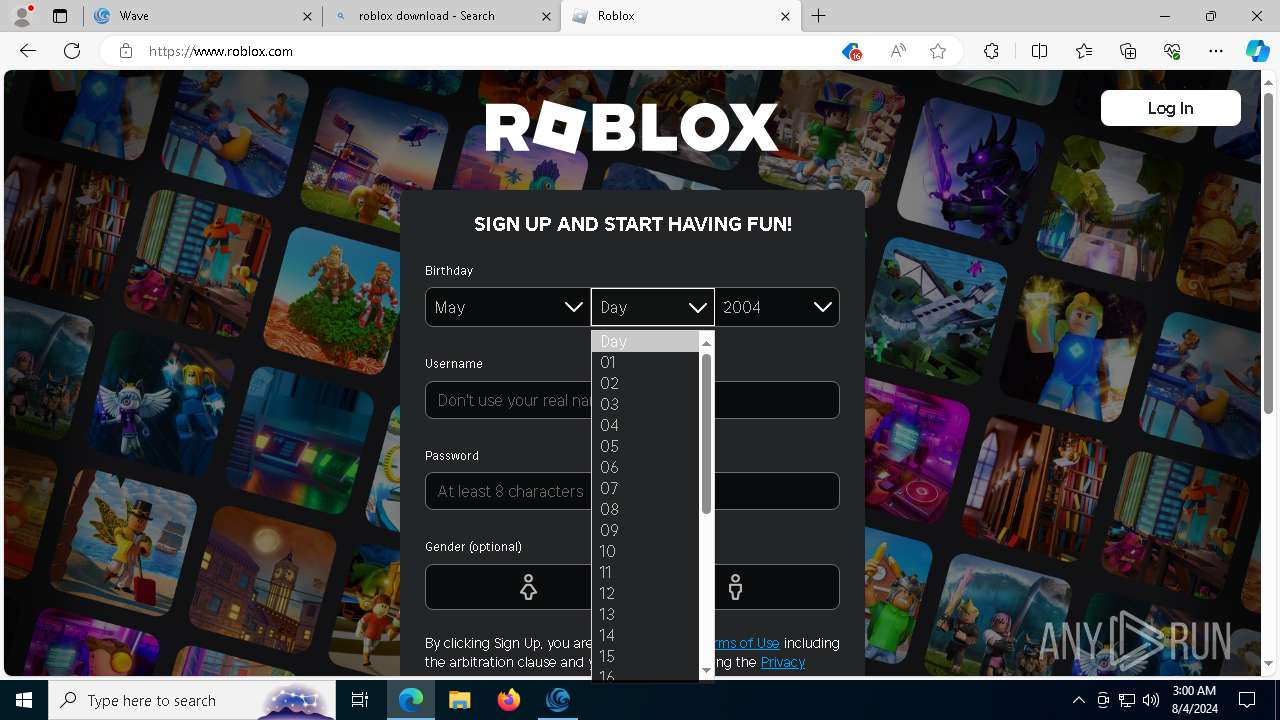Image resolution: width=1280 pixels, height=720 pixels.
Task: Open Wave app taskbar icon
Action: (557, 700)
